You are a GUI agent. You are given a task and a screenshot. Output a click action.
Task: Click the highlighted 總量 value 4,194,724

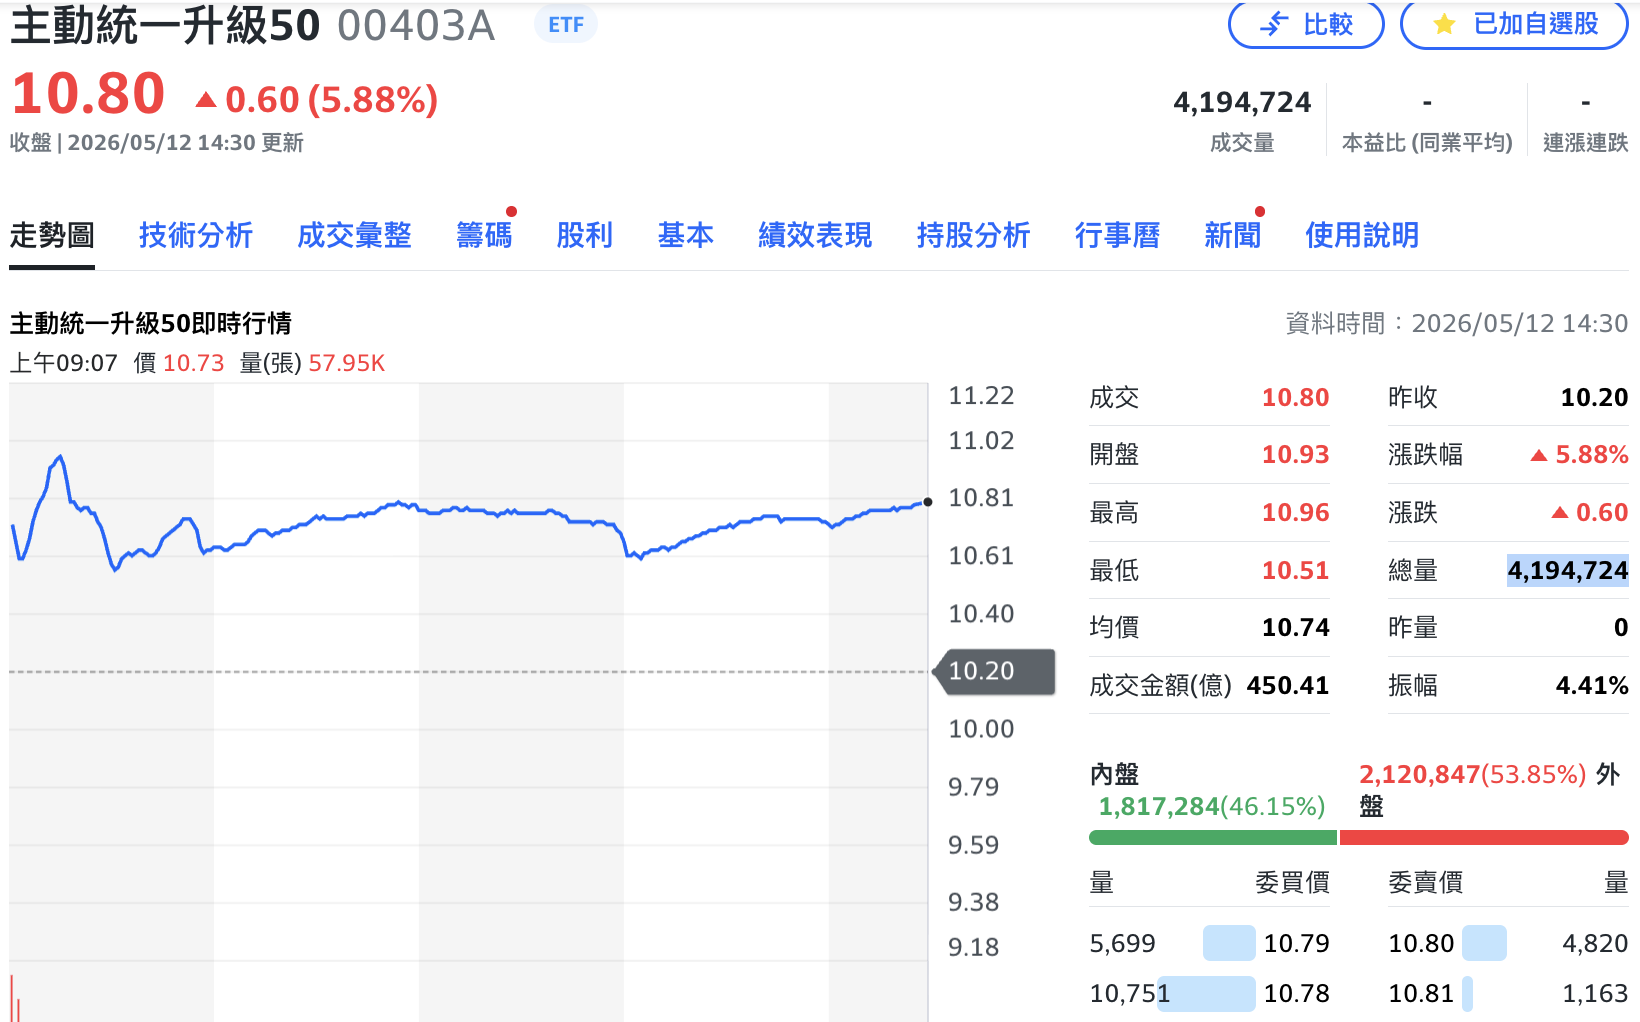tap(1568, 571)
